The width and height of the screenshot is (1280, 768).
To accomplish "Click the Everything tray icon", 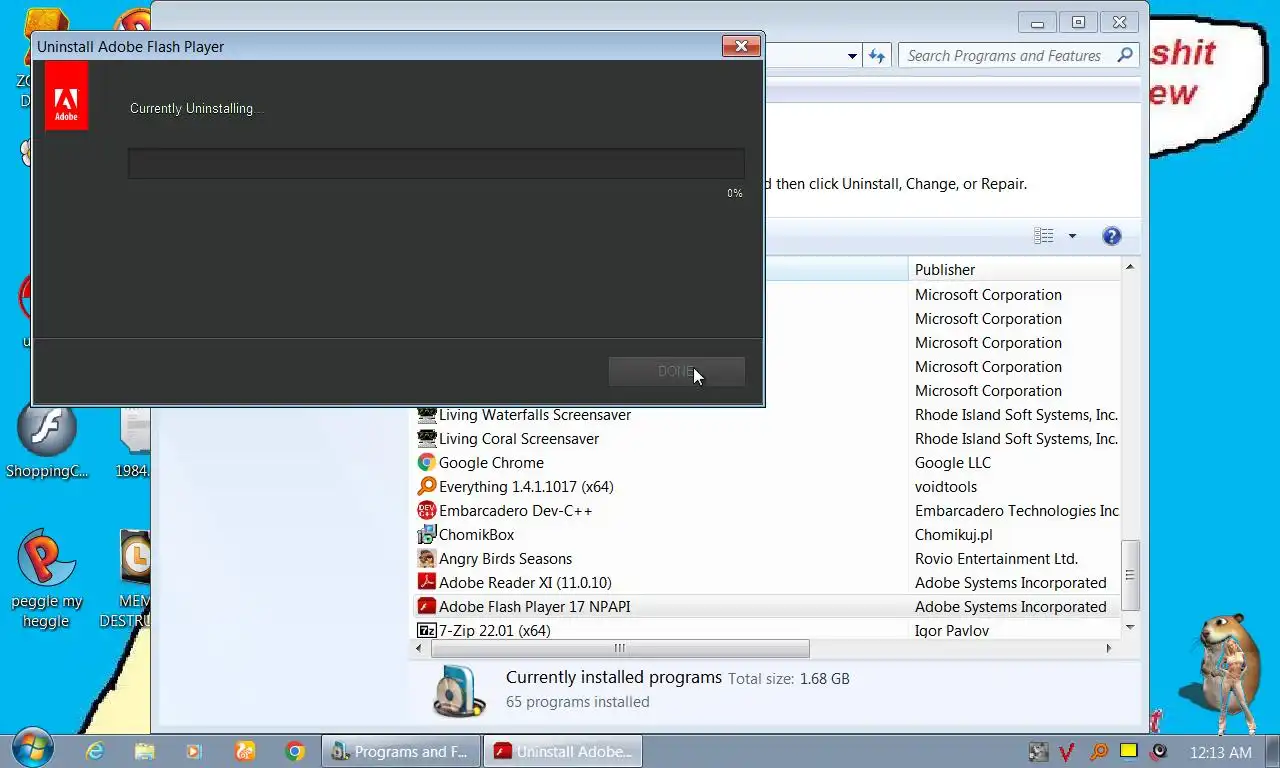I will (1098, 752).
